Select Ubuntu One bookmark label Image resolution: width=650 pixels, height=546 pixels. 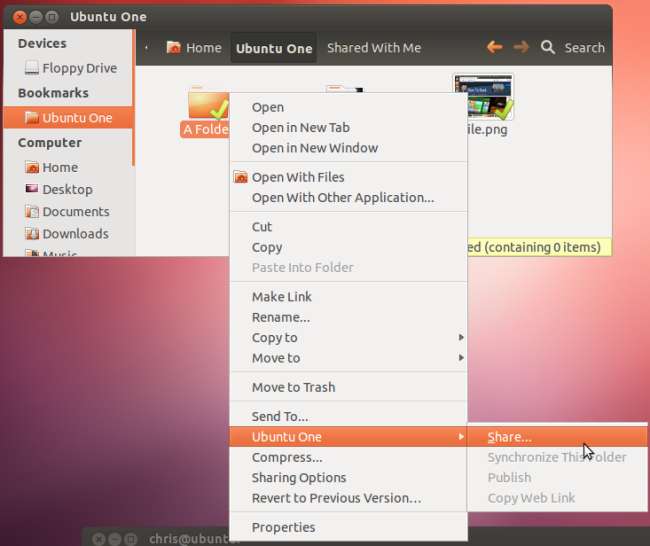click(x=77, y=118)
